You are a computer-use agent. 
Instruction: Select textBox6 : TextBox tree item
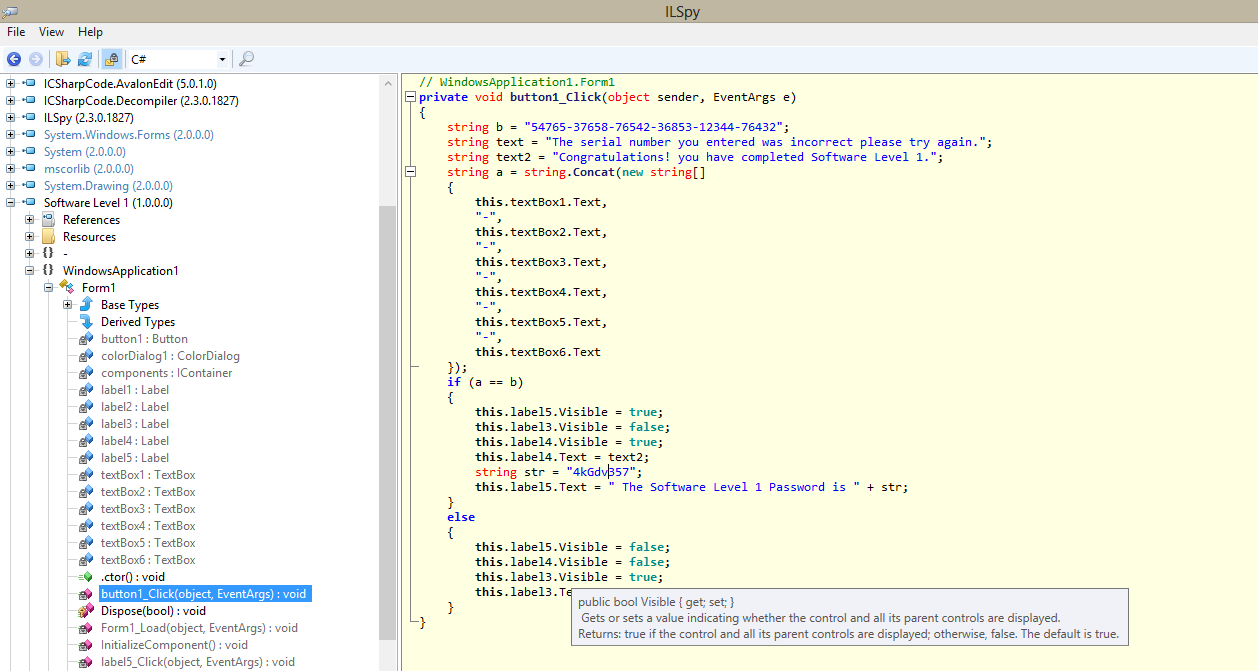point(148,560)
